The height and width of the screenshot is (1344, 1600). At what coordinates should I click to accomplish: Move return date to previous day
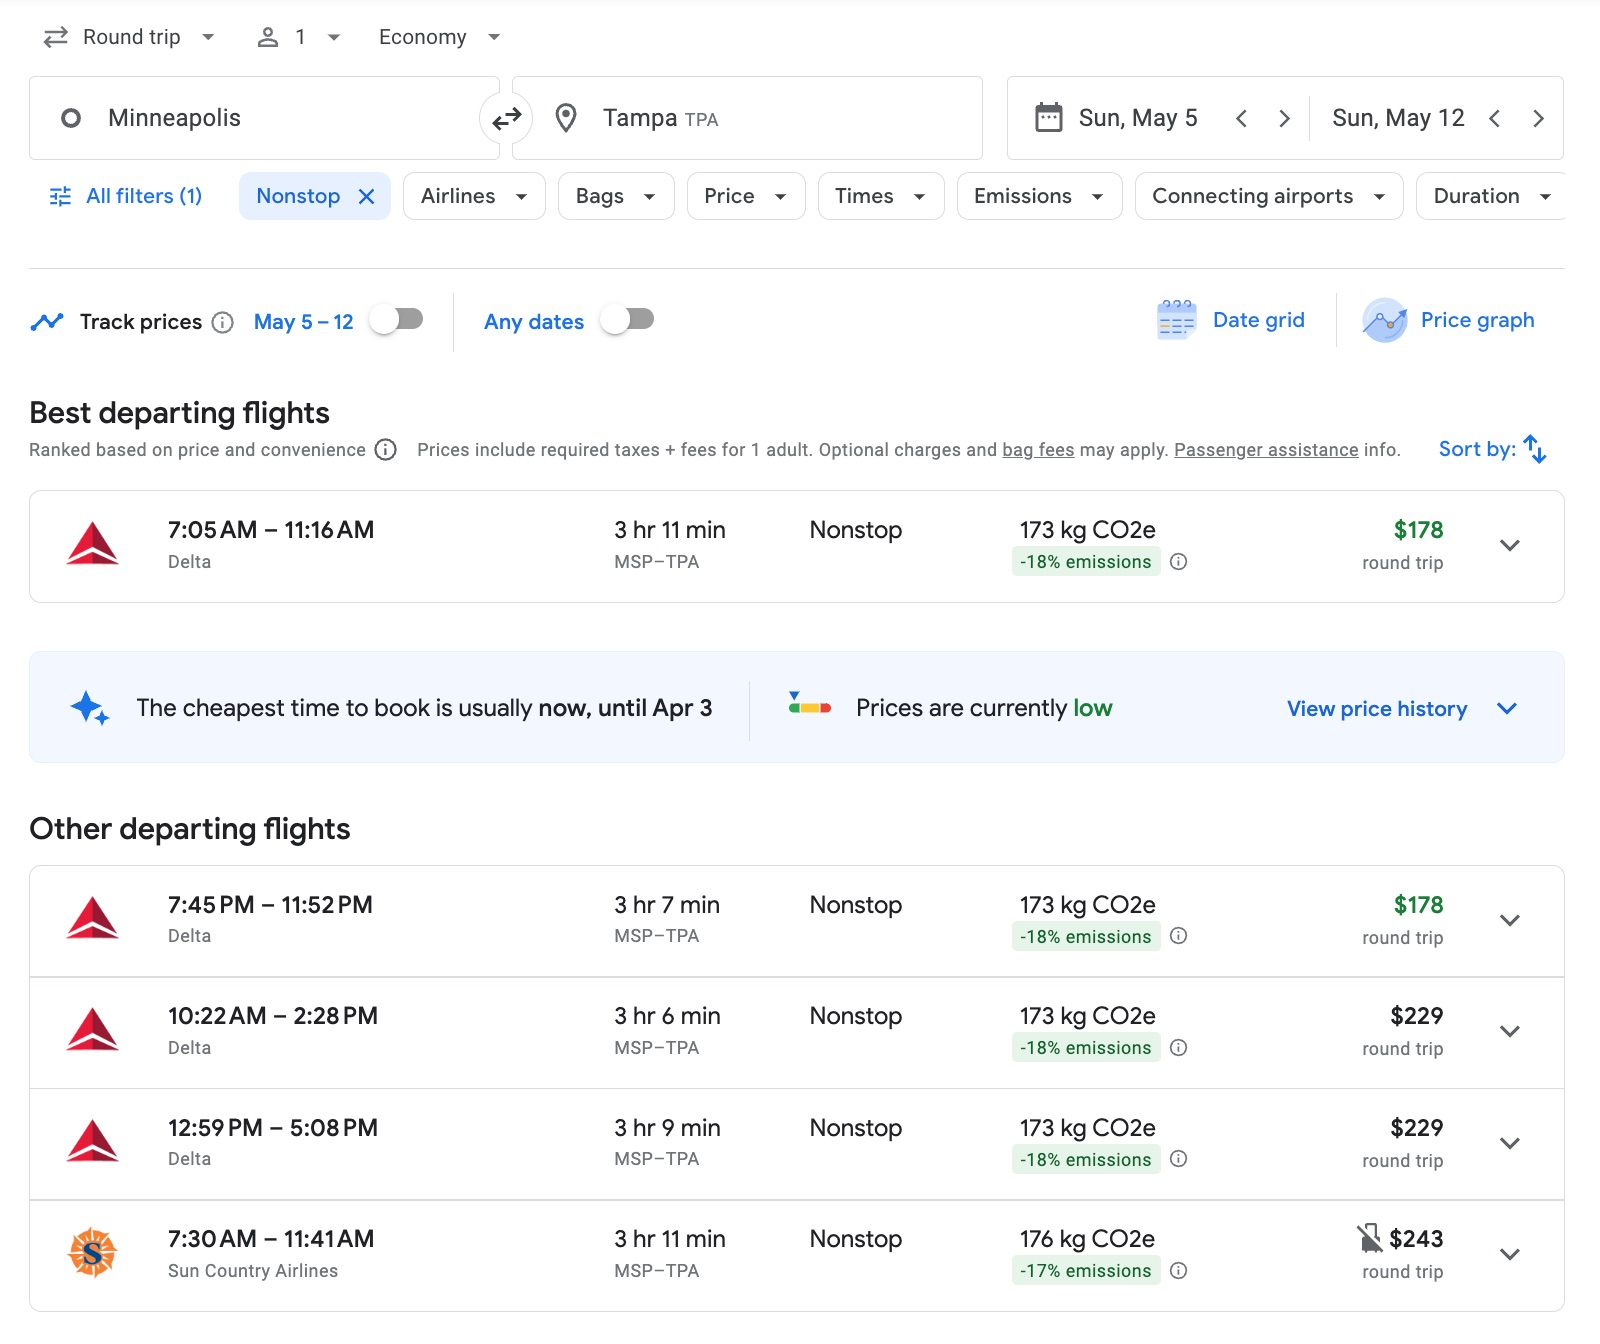[1494, 119]
